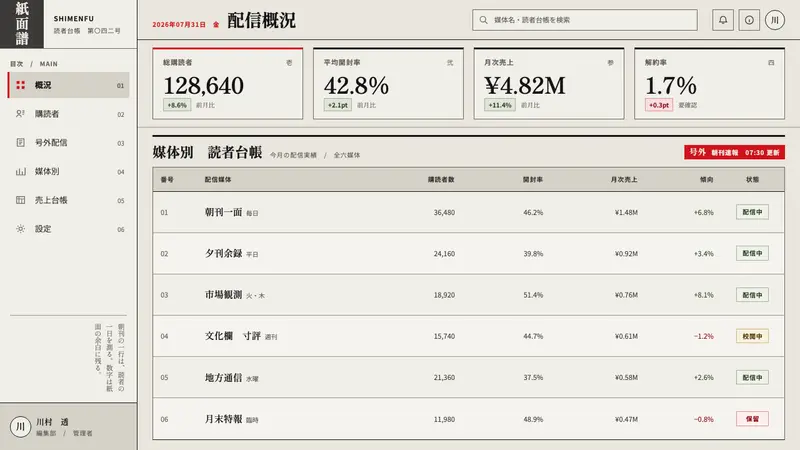
Task: Sort by 月次売上 column header
Action: pyautogui.click(x=624, y=180)
